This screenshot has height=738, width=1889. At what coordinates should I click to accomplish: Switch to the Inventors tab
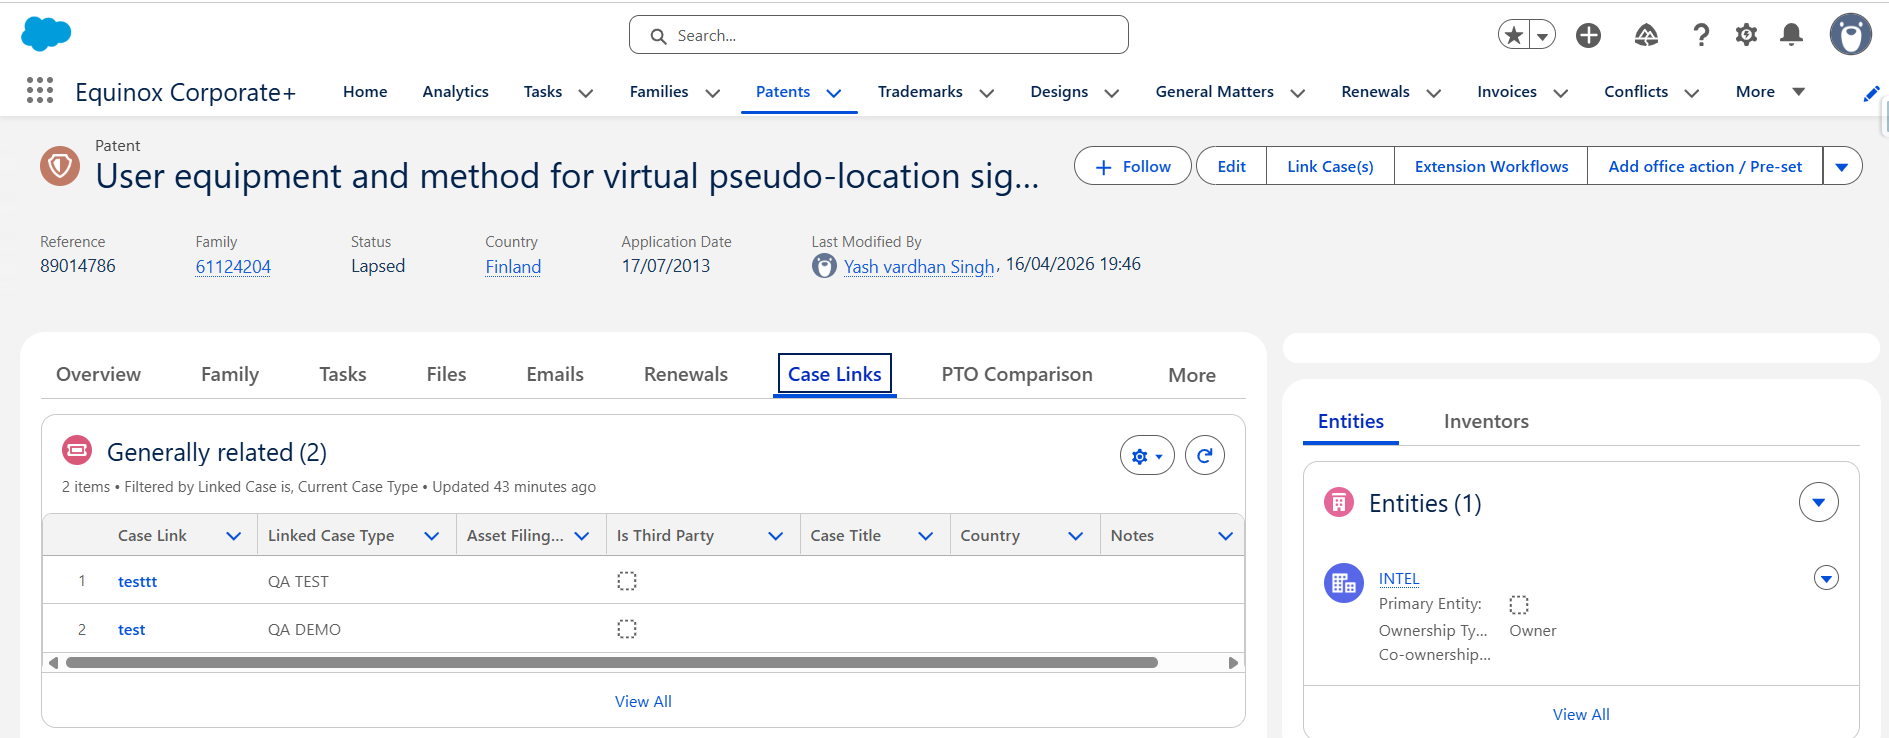click(1486, 421)
